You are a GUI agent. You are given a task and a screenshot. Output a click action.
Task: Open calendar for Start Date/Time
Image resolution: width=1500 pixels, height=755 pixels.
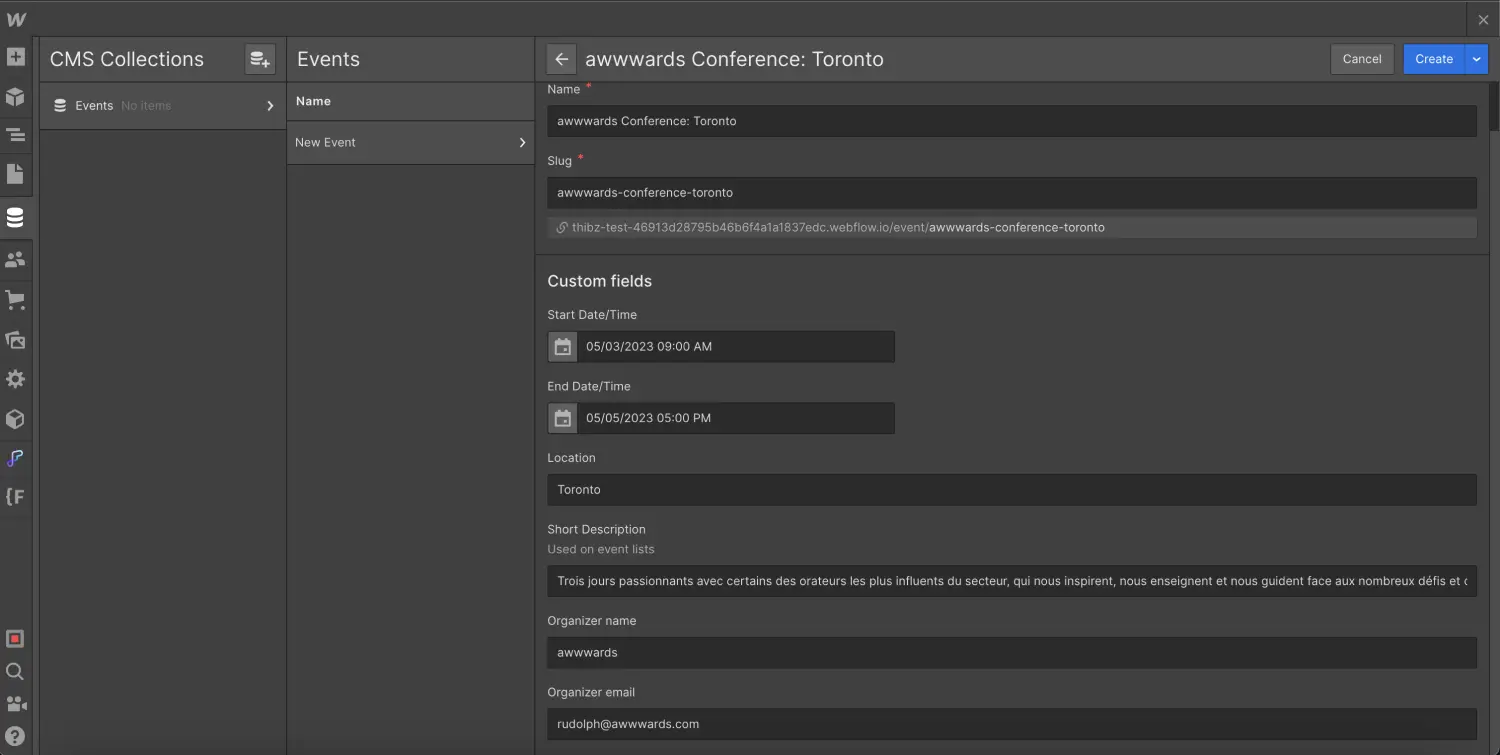coord(563,347)
